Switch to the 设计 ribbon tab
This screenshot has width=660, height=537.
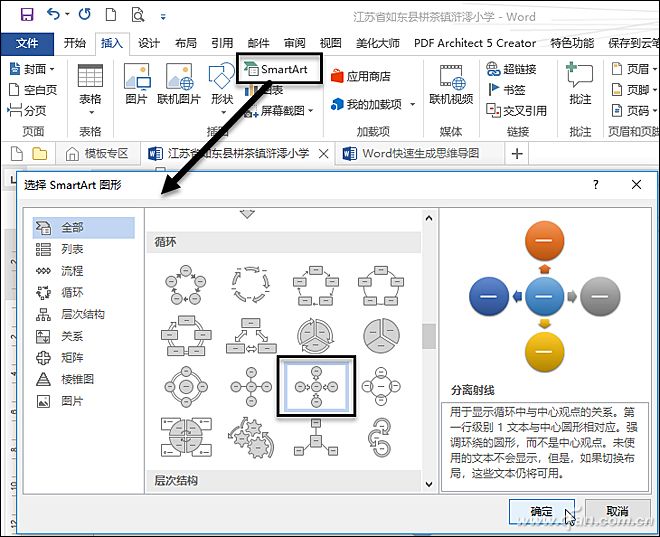click(149, 43)
